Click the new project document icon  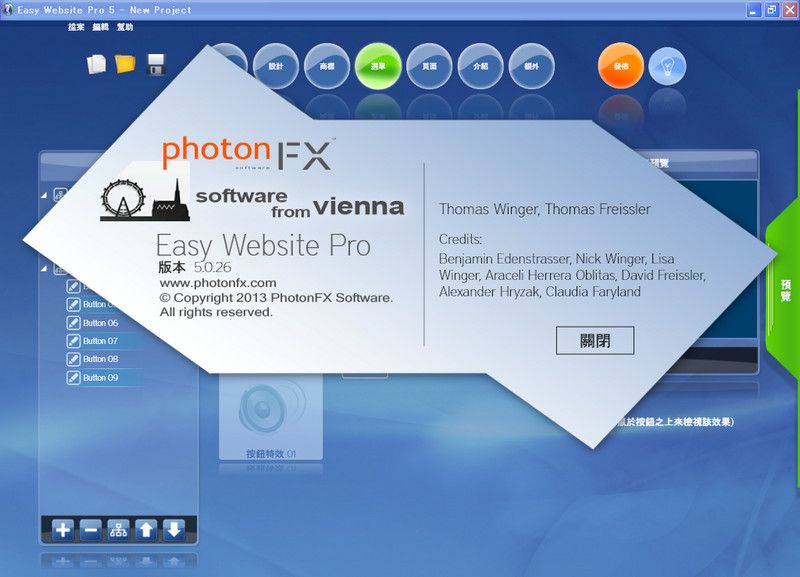(x=96, y=65)
